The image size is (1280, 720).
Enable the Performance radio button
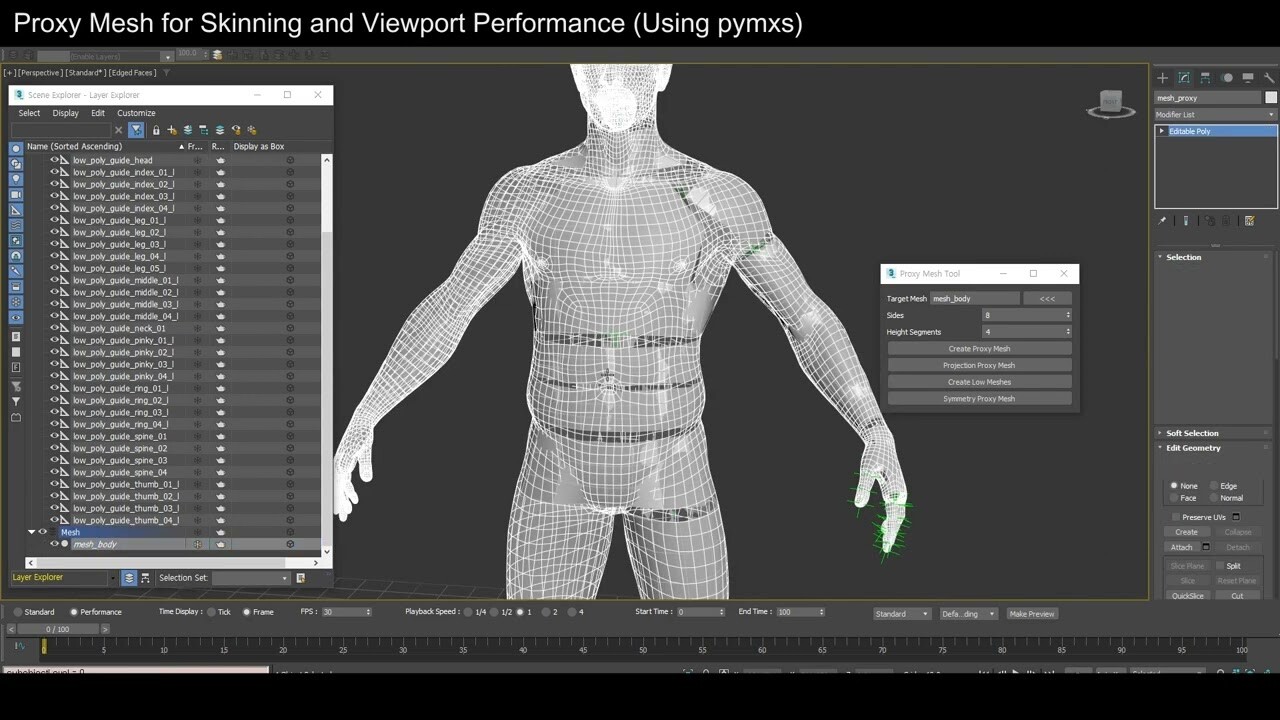point(75,613)
